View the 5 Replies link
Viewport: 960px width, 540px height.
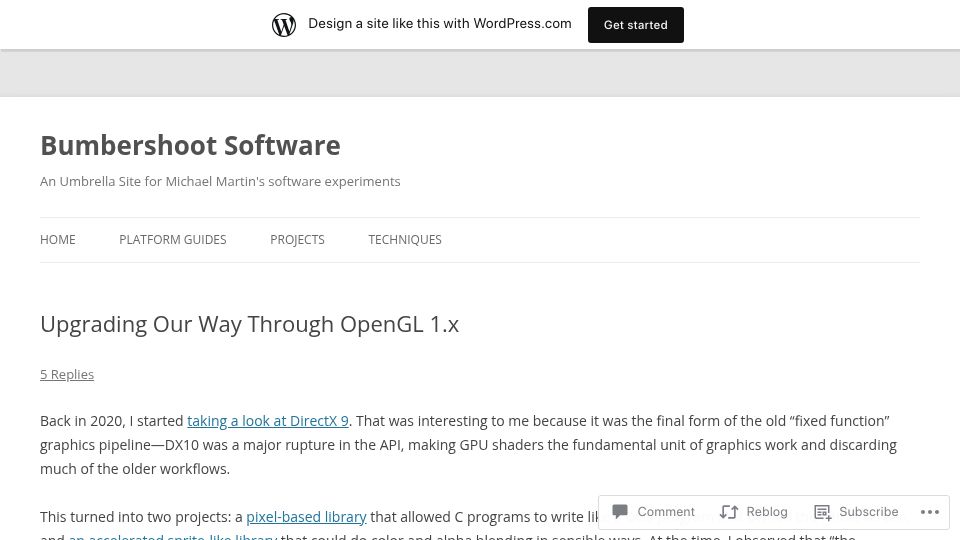67,374
